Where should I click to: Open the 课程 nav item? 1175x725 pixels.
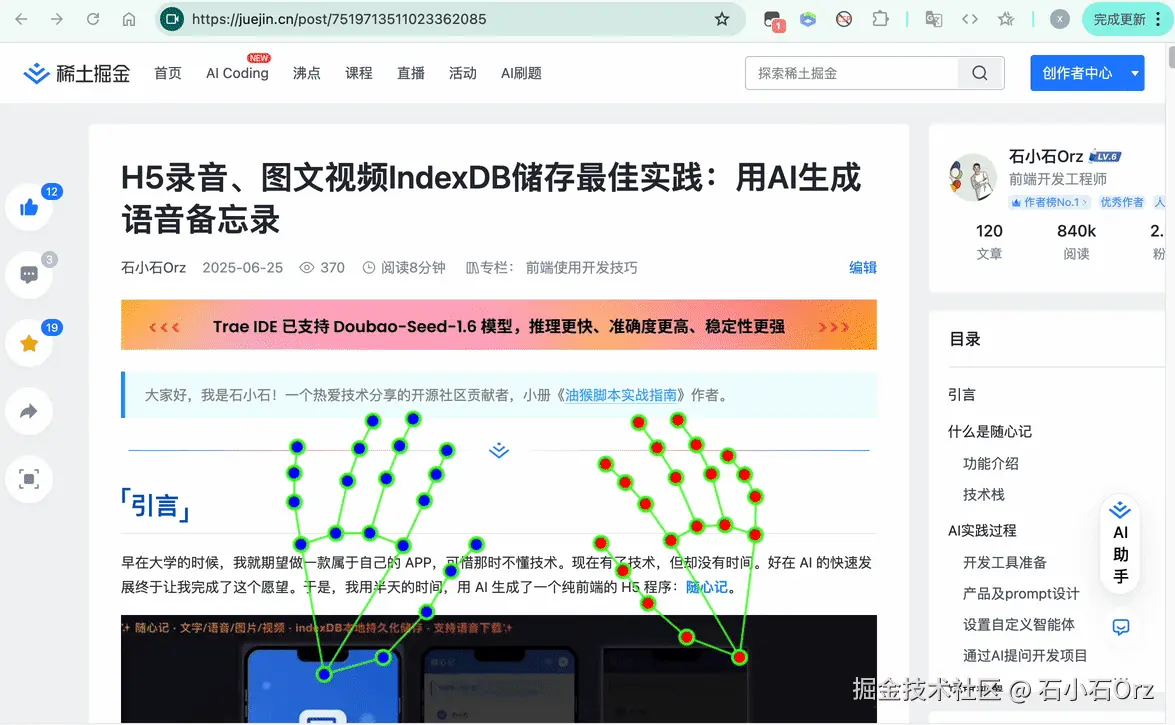(x=358, y=73)
